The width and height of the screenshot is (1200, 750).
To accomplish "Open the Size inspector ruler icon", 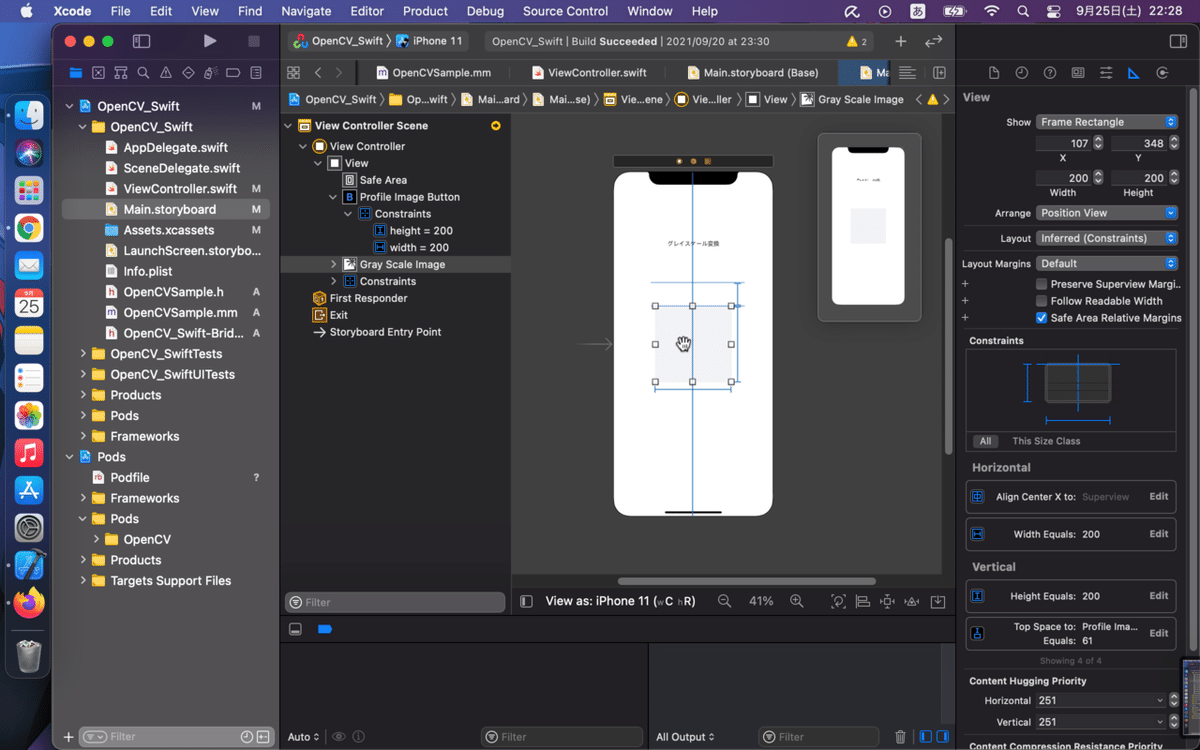I will pyautogui.click(x=1133, y=73).
